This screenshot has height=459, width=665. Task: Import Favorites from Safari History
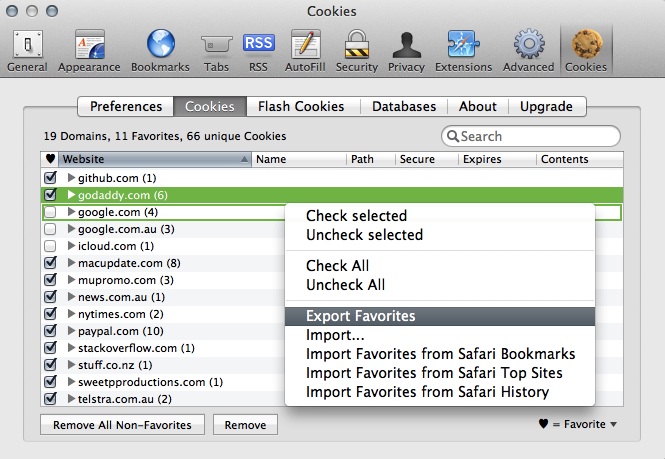440,392
